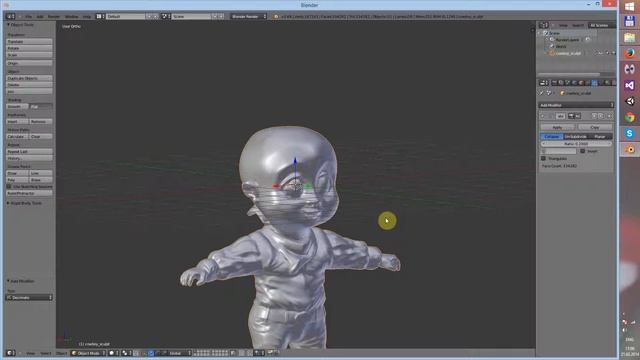Switch decimate mode to Collapse
Viewport: 640px width, 360px height.
pos(552,136)
